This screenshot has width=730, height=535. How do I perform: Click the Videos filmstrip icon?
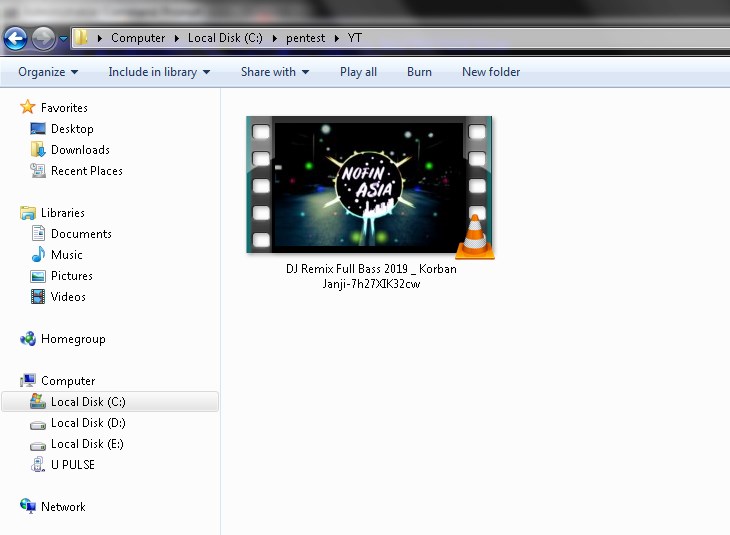coord(38,296)
